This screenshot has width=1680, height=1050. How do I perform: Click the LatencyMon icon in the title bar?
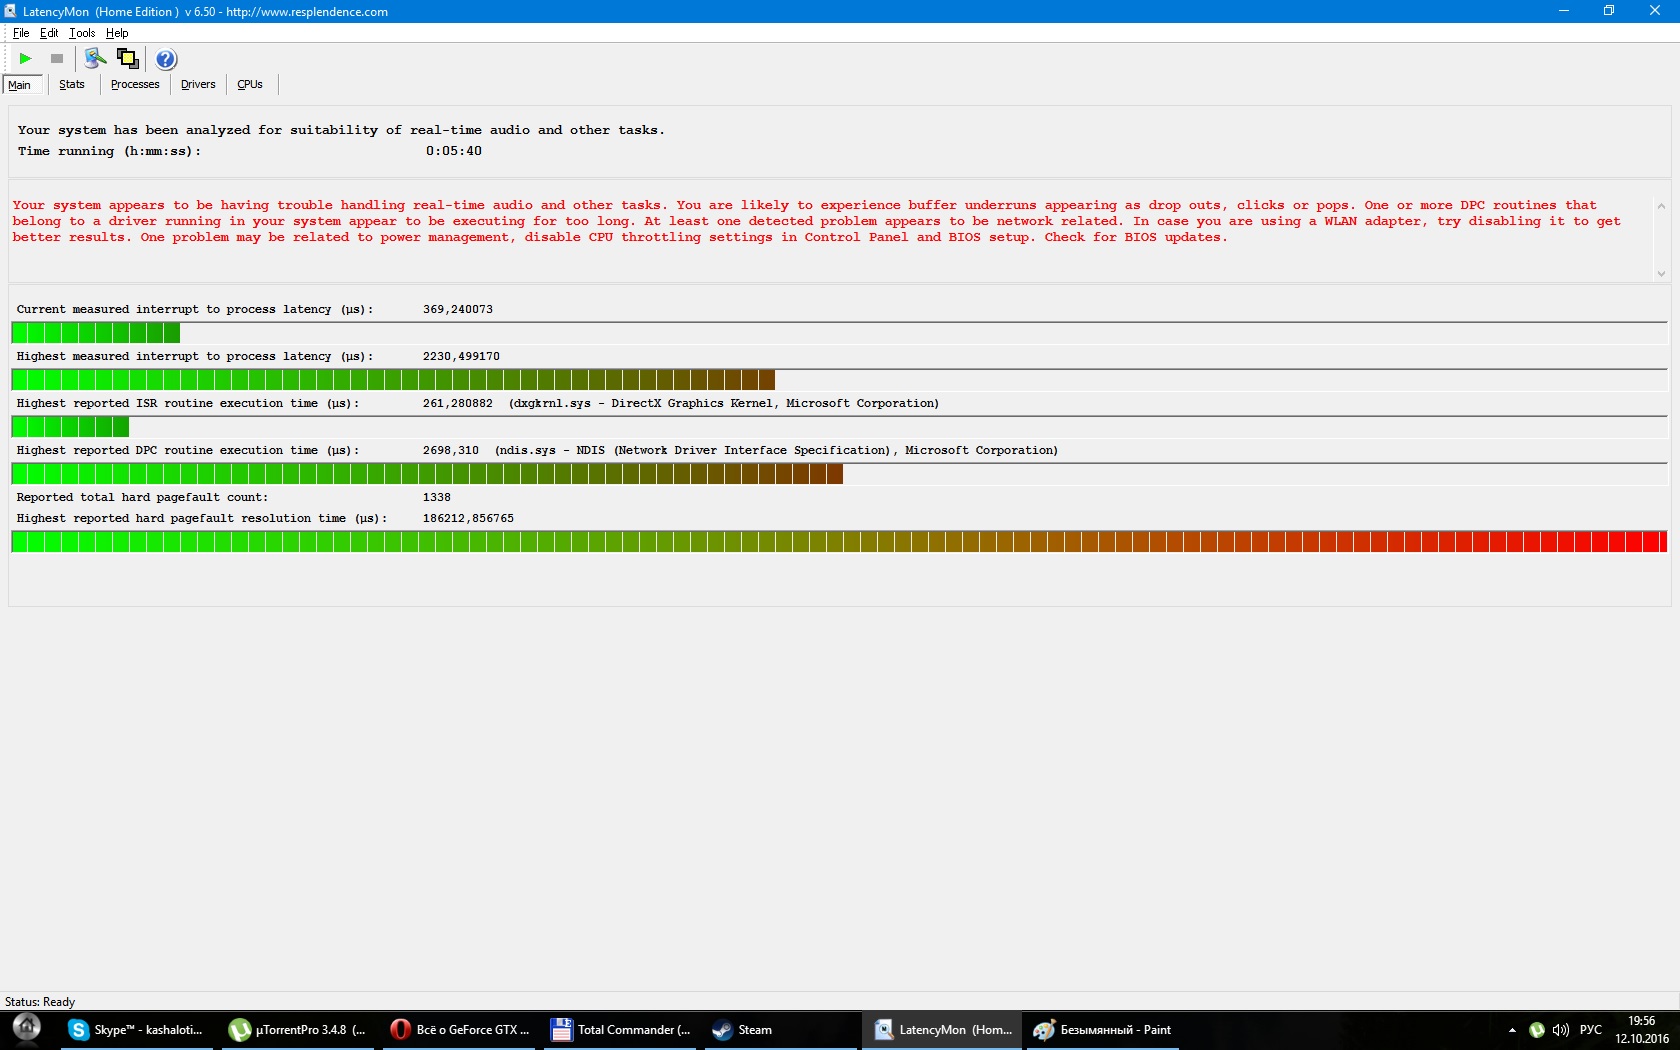pyautogui.click(x=10, y=11)
